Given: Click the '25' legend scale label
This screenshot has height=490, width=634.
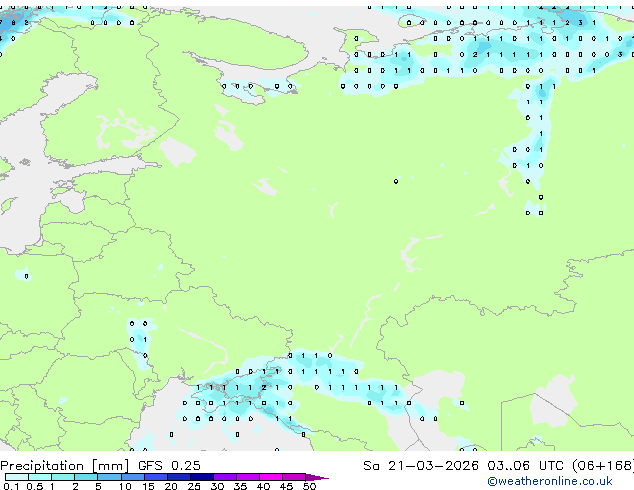Looking at the screenshot, I should (x=194, y=486).
